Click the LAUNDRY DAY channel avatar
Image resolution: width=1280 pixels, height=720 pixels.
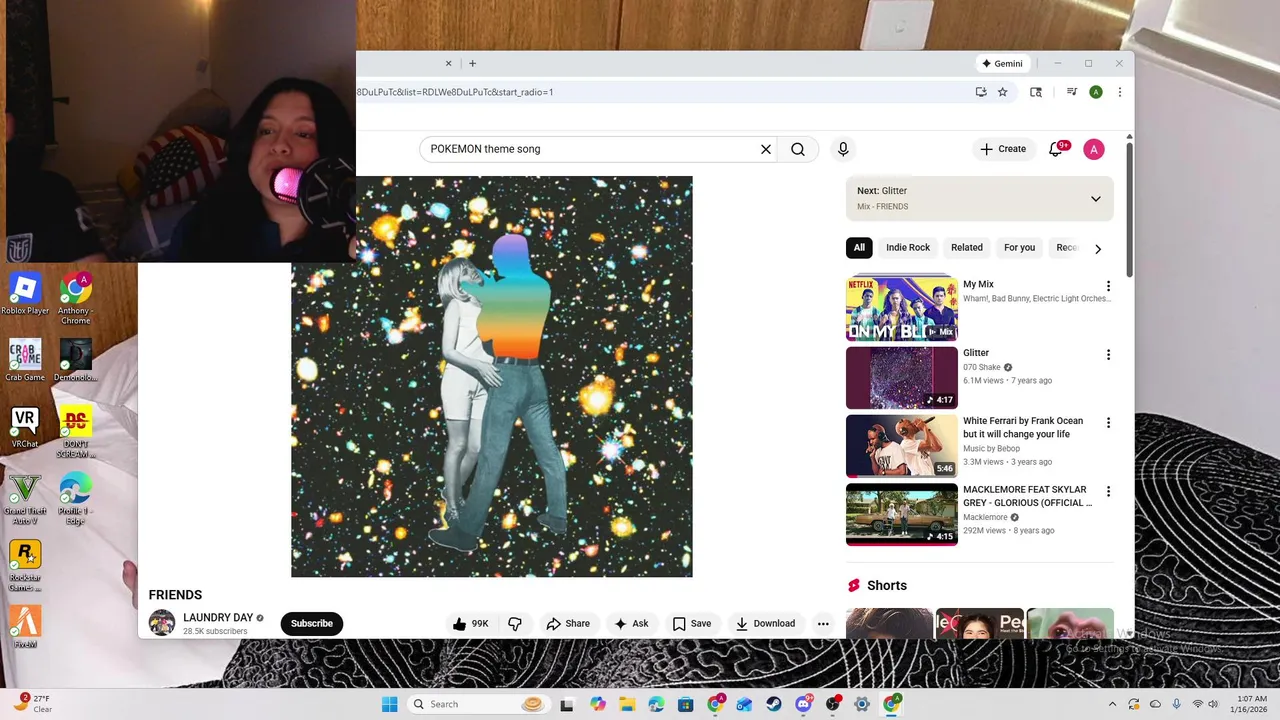(162, 623)
